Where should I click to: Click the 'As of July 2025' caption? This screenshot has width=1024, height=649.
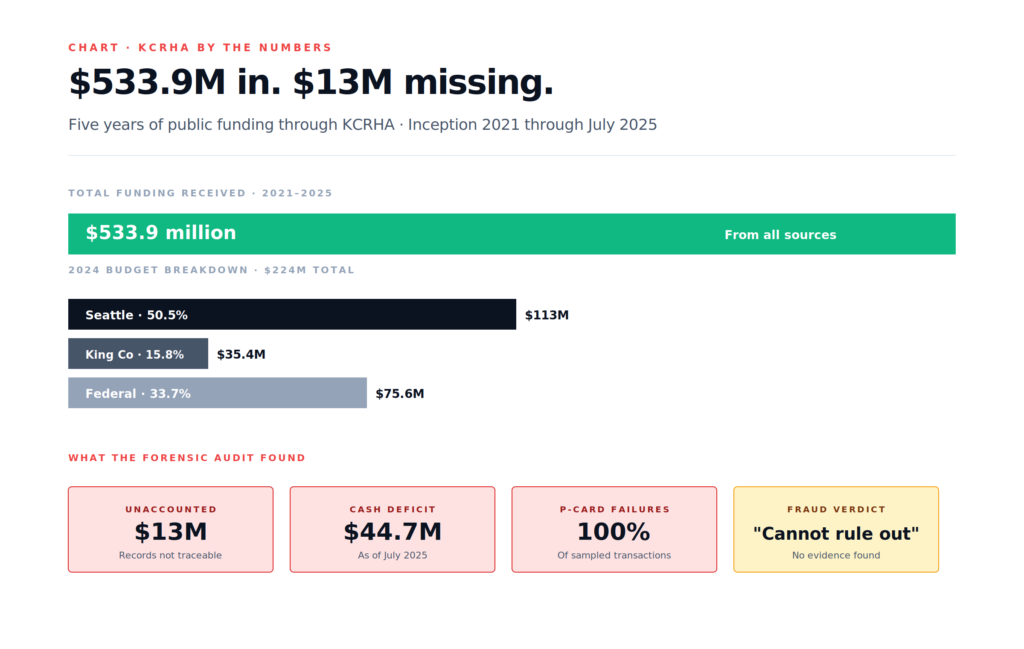pos(392,556)
